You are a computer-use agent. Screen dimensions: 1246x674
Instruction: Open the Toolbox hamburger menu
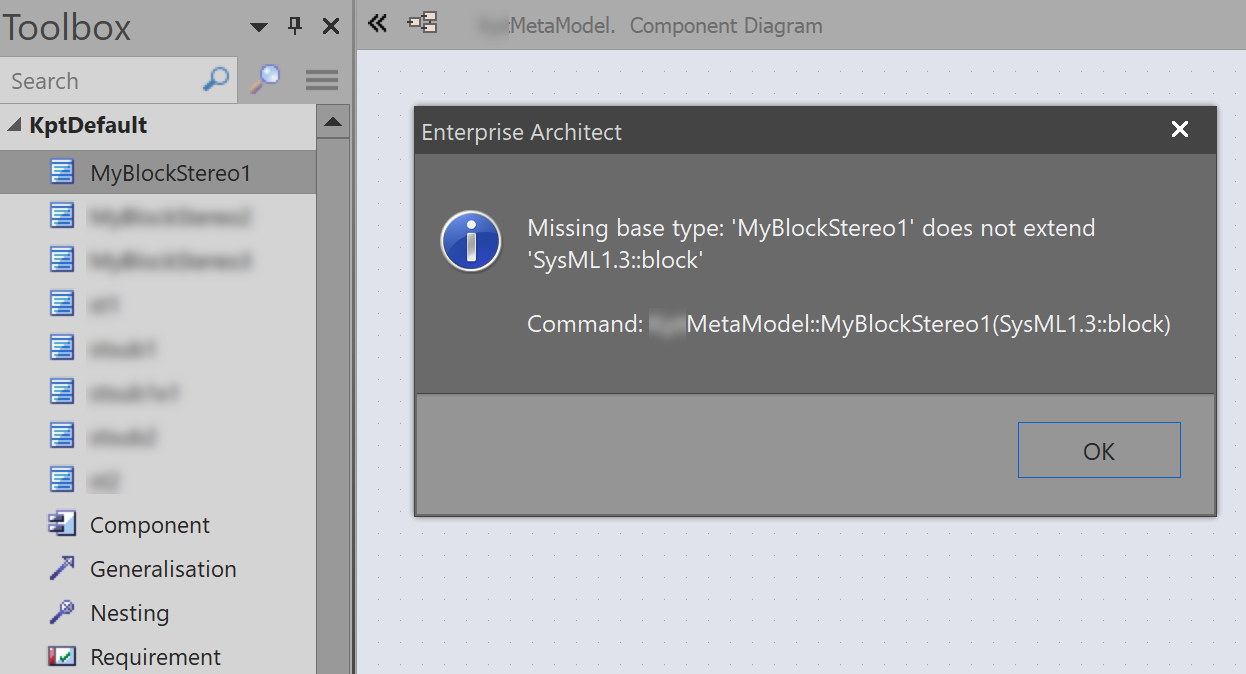(321, 80)
